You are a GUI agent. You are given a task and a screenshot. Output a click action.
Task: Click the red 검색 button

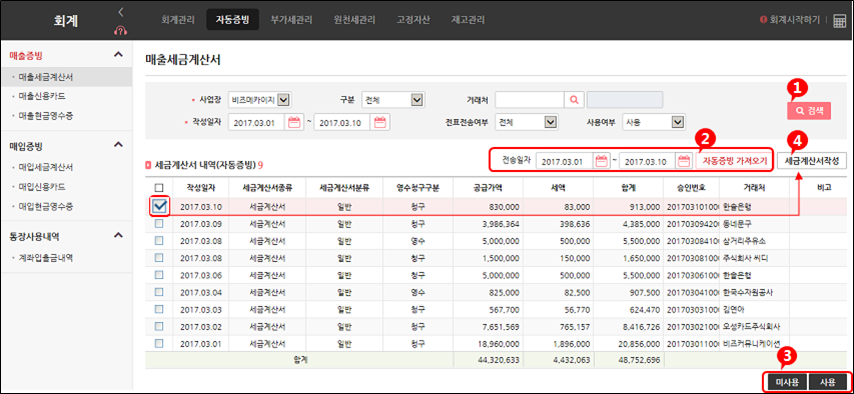pyautogui.click(x=809, y=110)
